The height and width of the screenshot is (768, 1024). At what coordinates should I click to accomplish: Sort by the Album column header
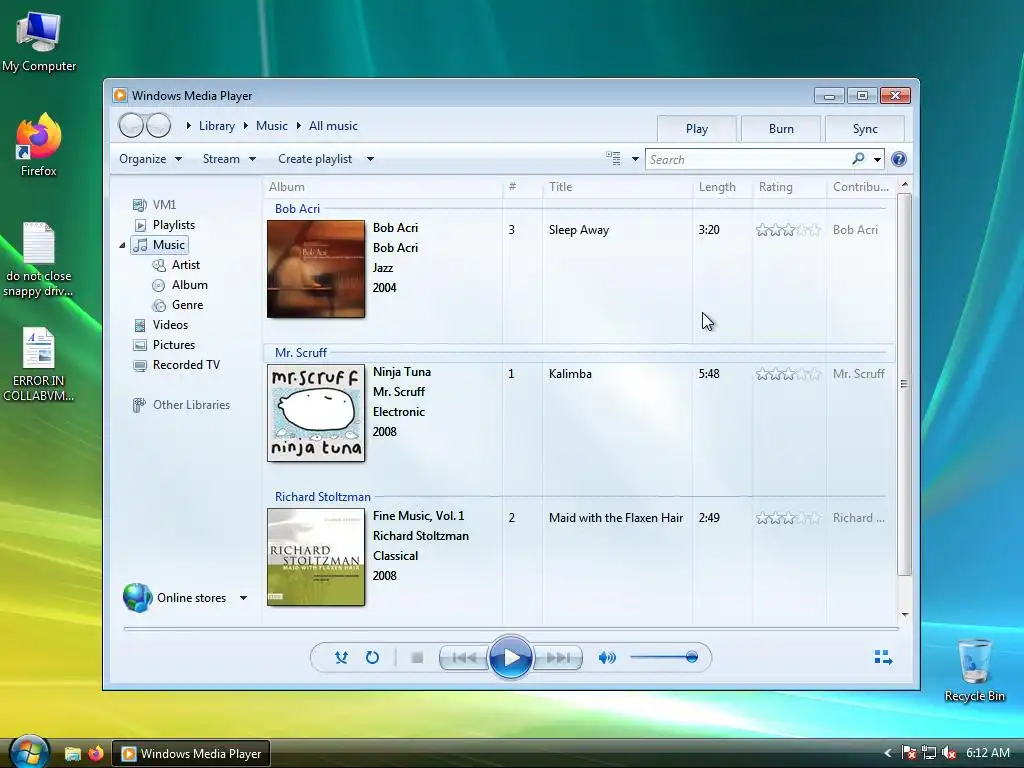[383, 187]
